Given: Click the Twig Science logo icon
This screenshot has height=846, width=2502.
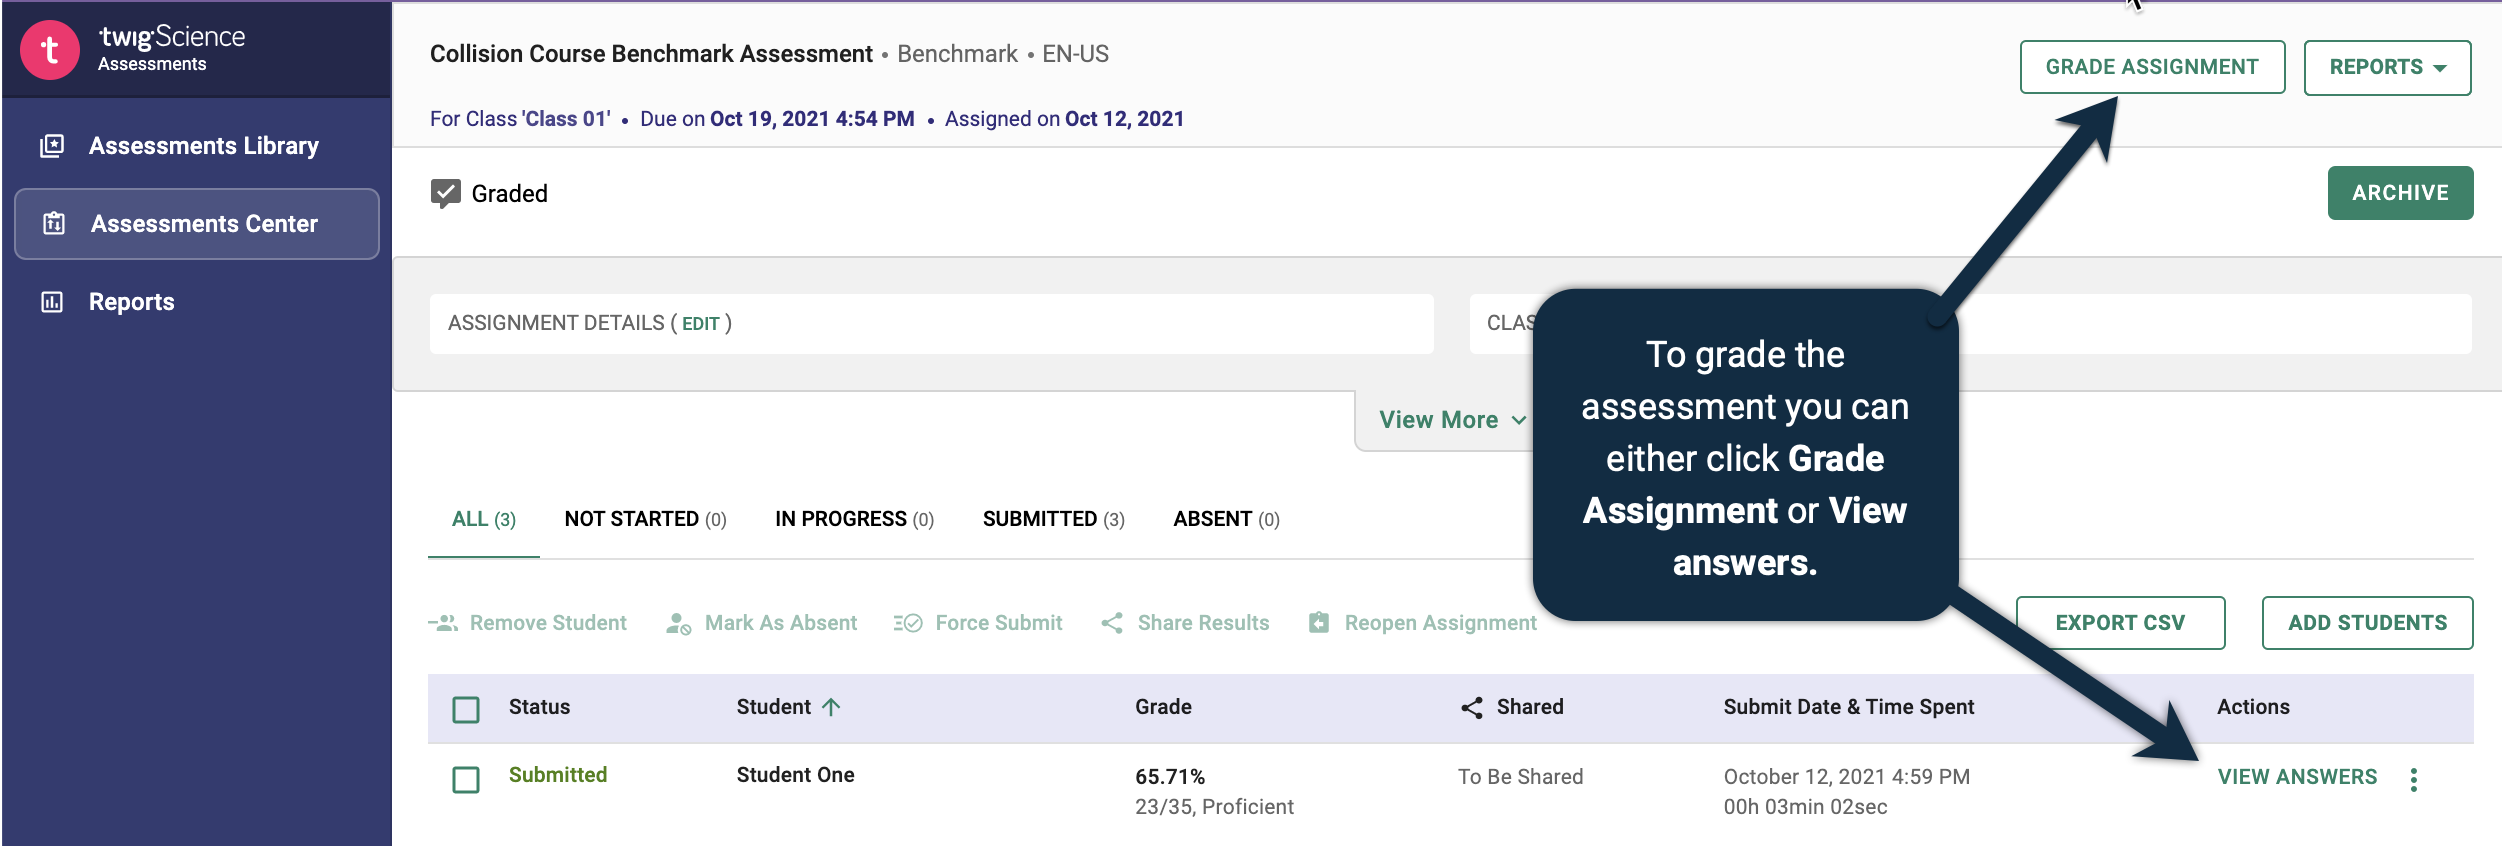Looking at the screenshot, I should (49, 49).
